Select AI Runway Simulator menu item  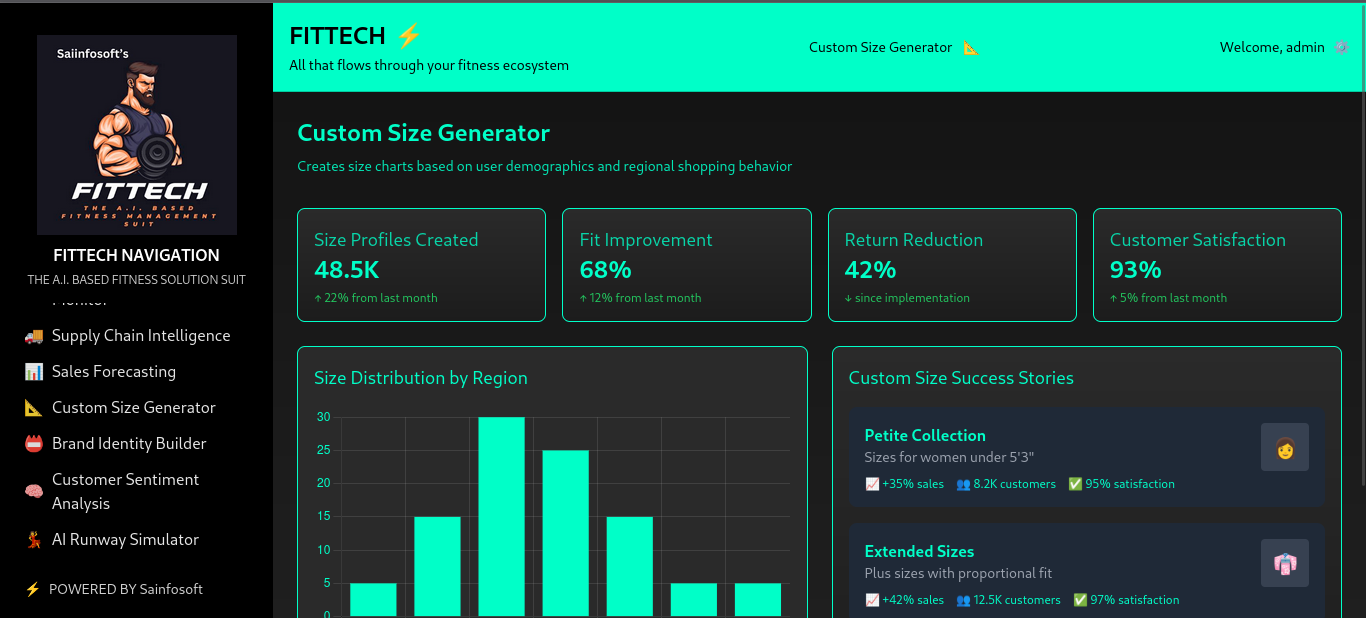pyautogui.click(x=125, y=540)
